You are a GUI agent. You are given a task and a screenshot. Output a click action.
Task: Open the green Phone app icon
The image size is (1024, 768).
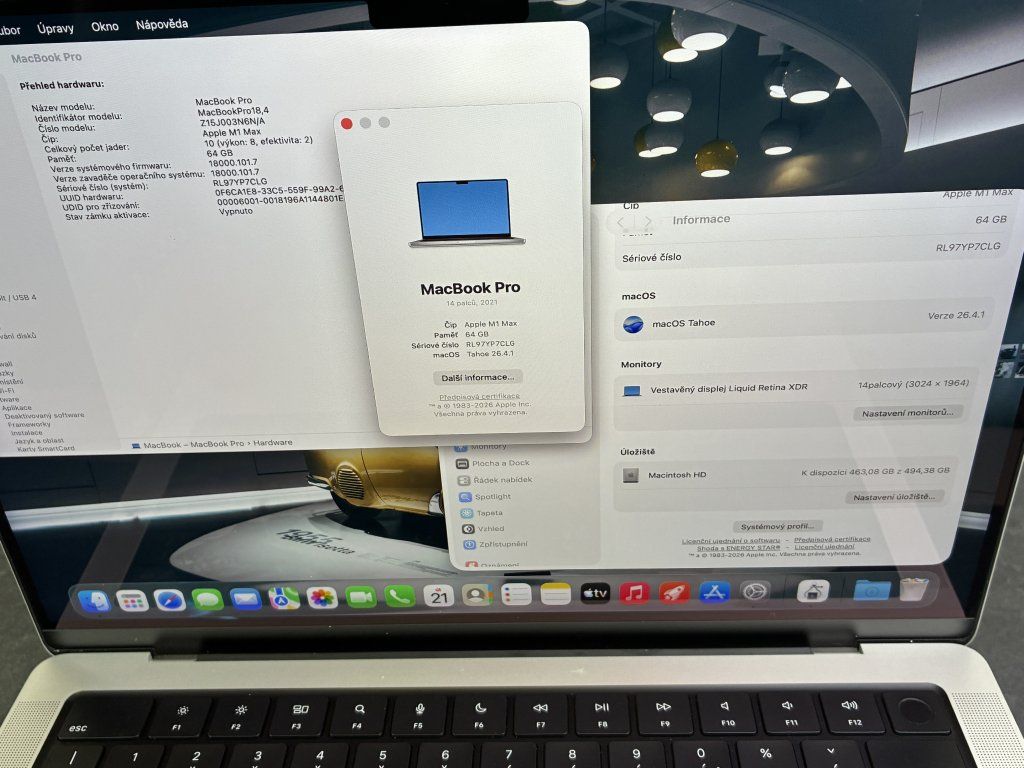tap(399, 596)
